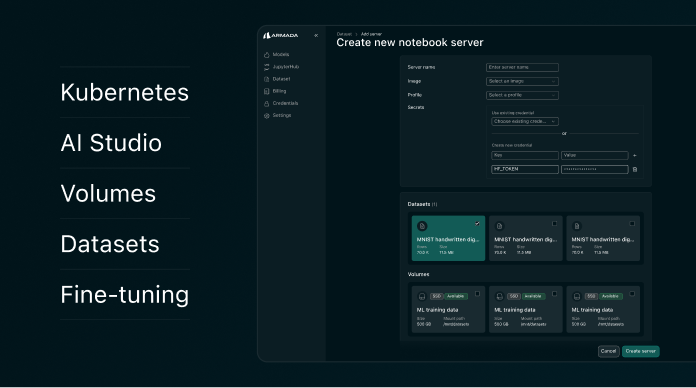Click the Dataset icon in the sidebar
696x388 pixels.
pos(266,79)
